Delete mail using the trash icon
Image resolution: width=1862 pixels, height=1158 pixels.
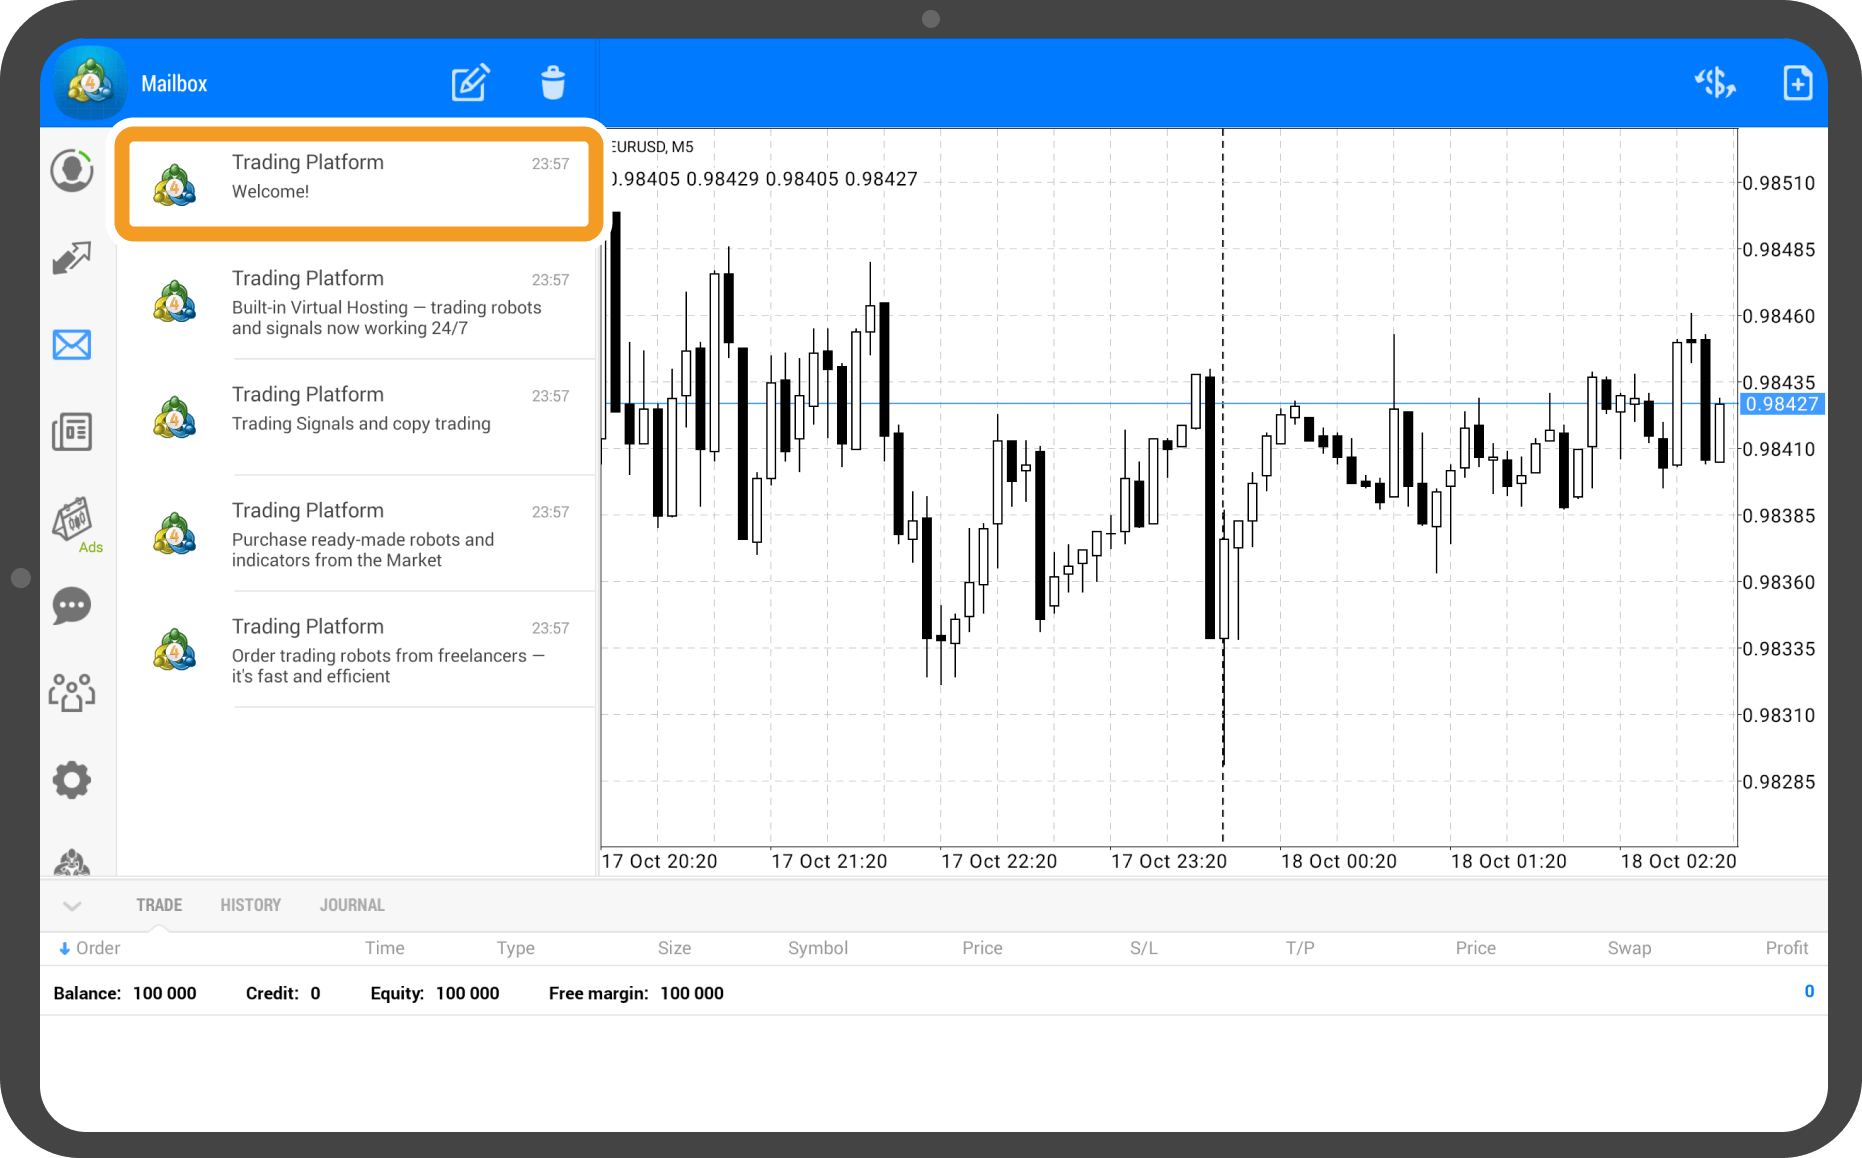pyautogui.click(x=553, y=83)
